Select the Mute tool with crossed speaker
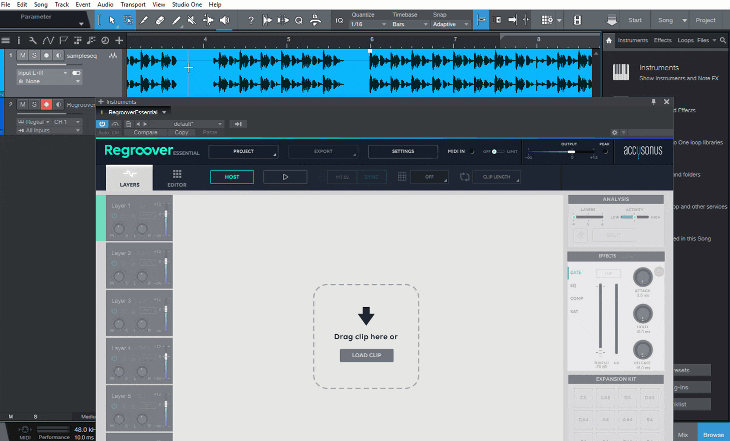Viewport: 730px width, 441px height. pos(191,20)
